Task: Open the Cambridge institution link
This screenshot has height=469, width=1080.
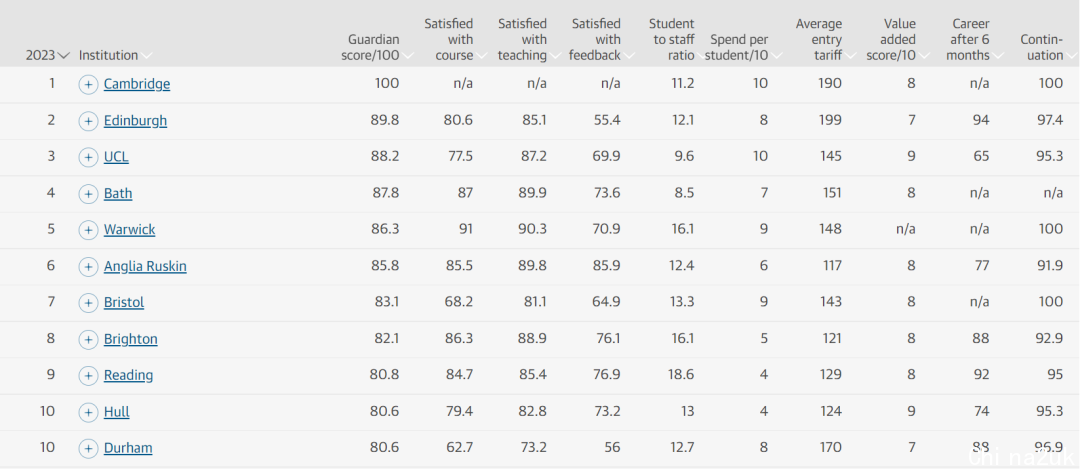Action: tap(137, 84)
